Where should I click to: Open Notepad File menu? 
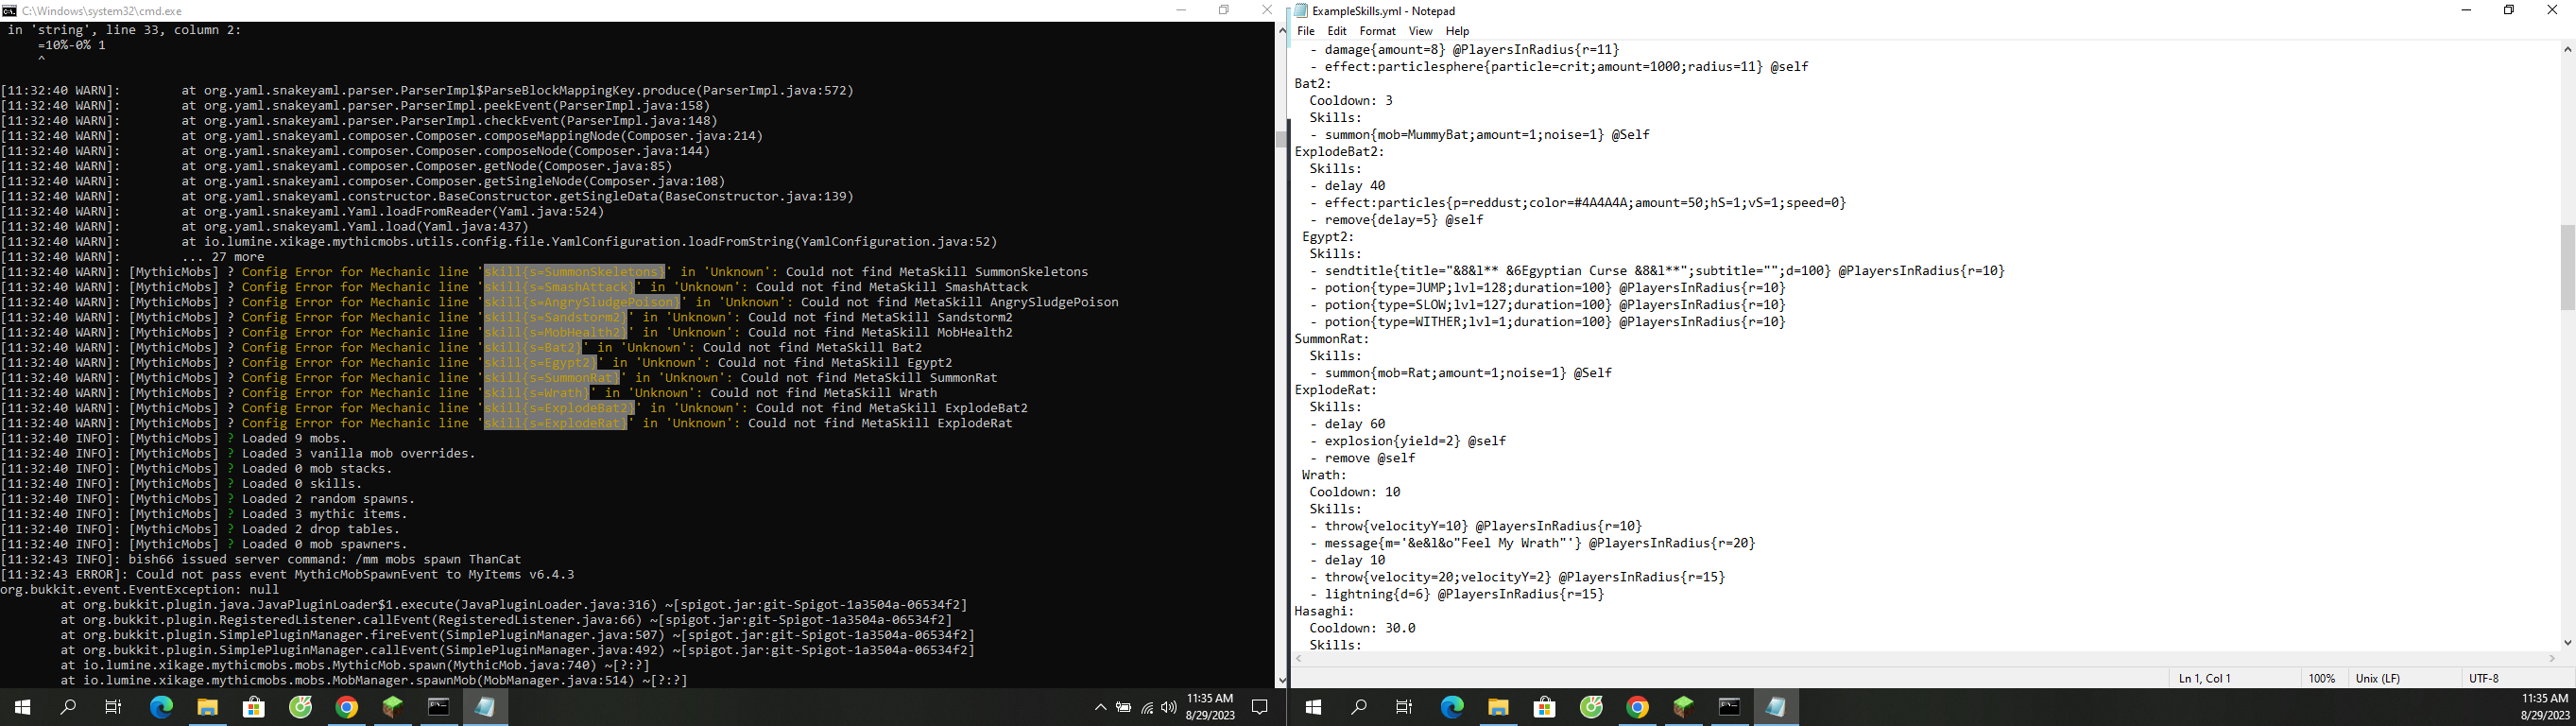pos(1305,31)
